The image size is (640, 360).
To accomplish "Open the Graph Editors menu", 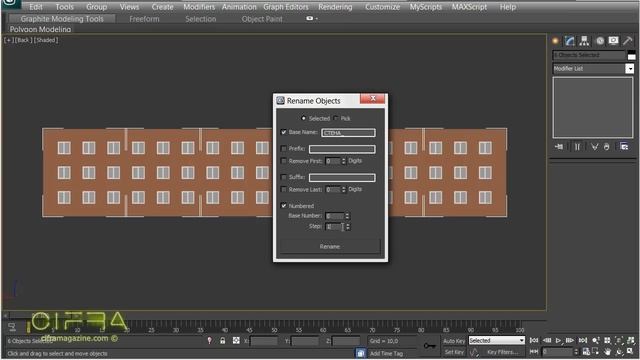I will click(286, 7).
